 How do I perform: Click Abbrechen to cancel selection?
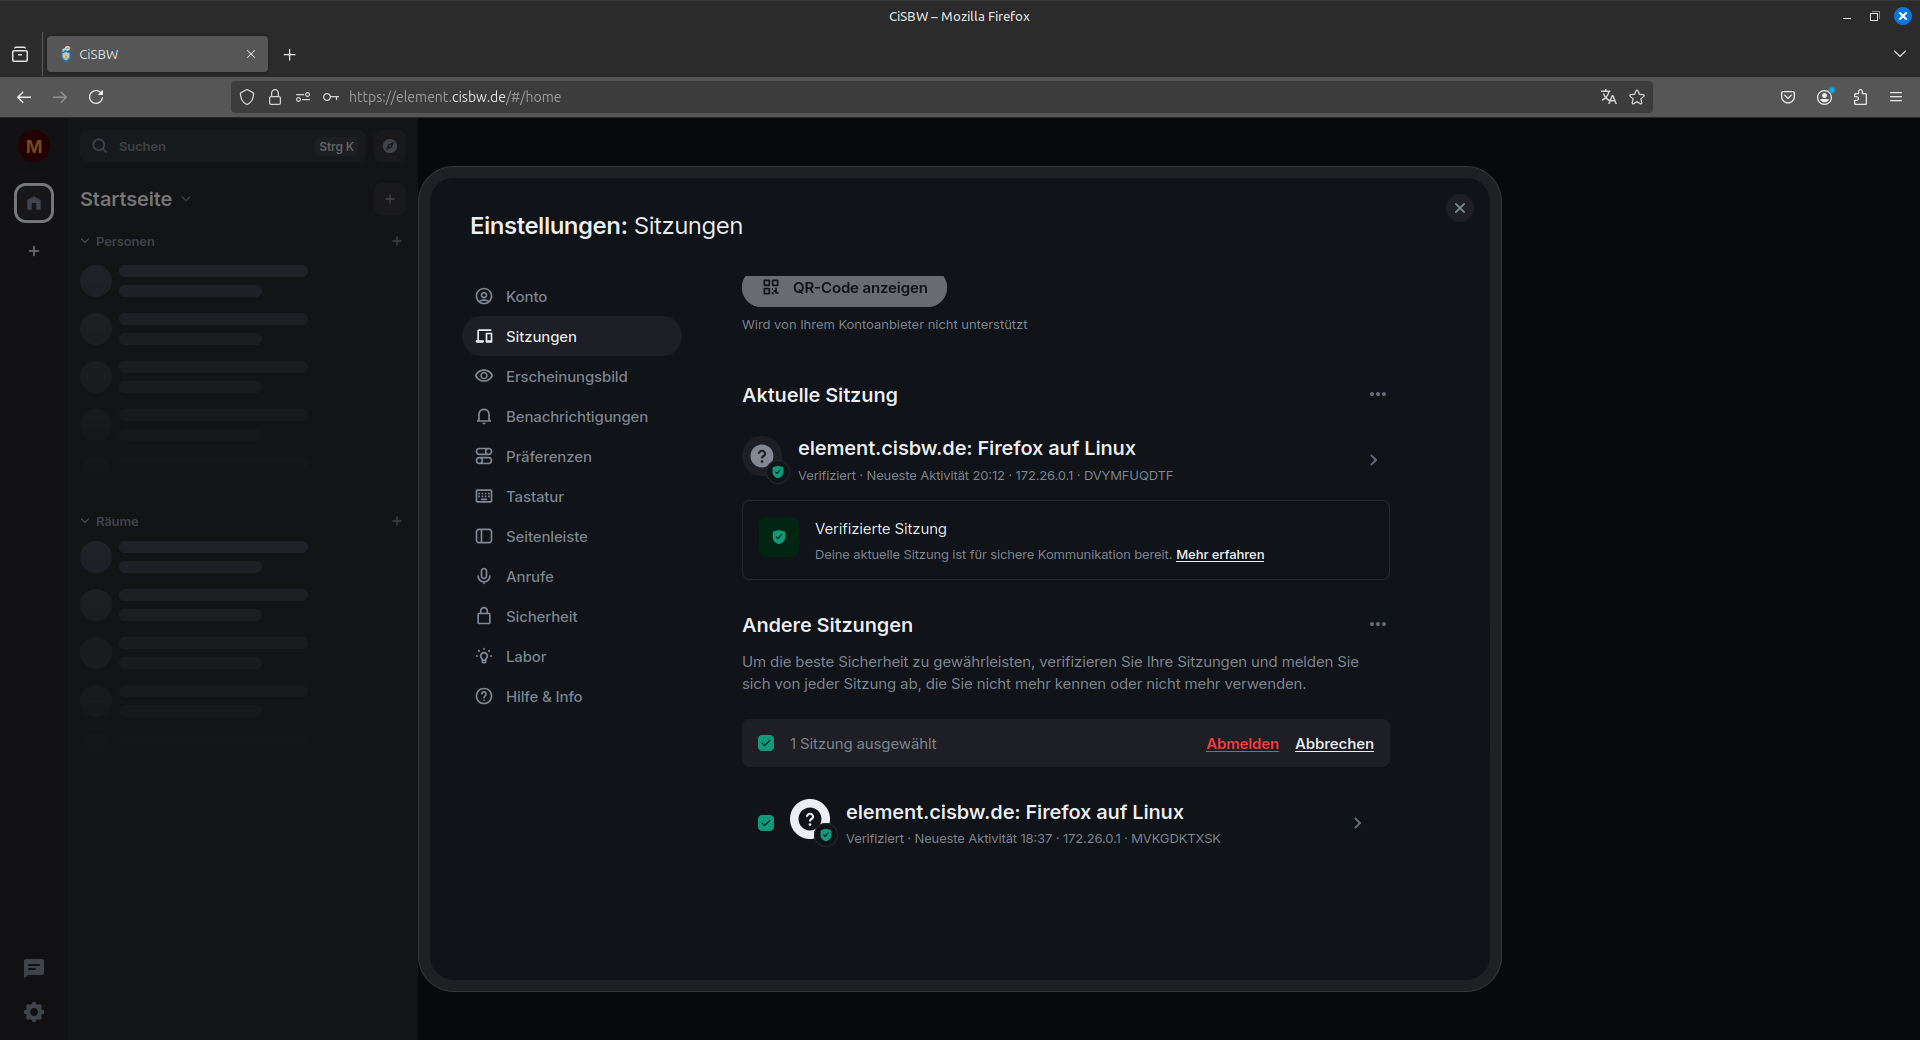click(1334, 744)
